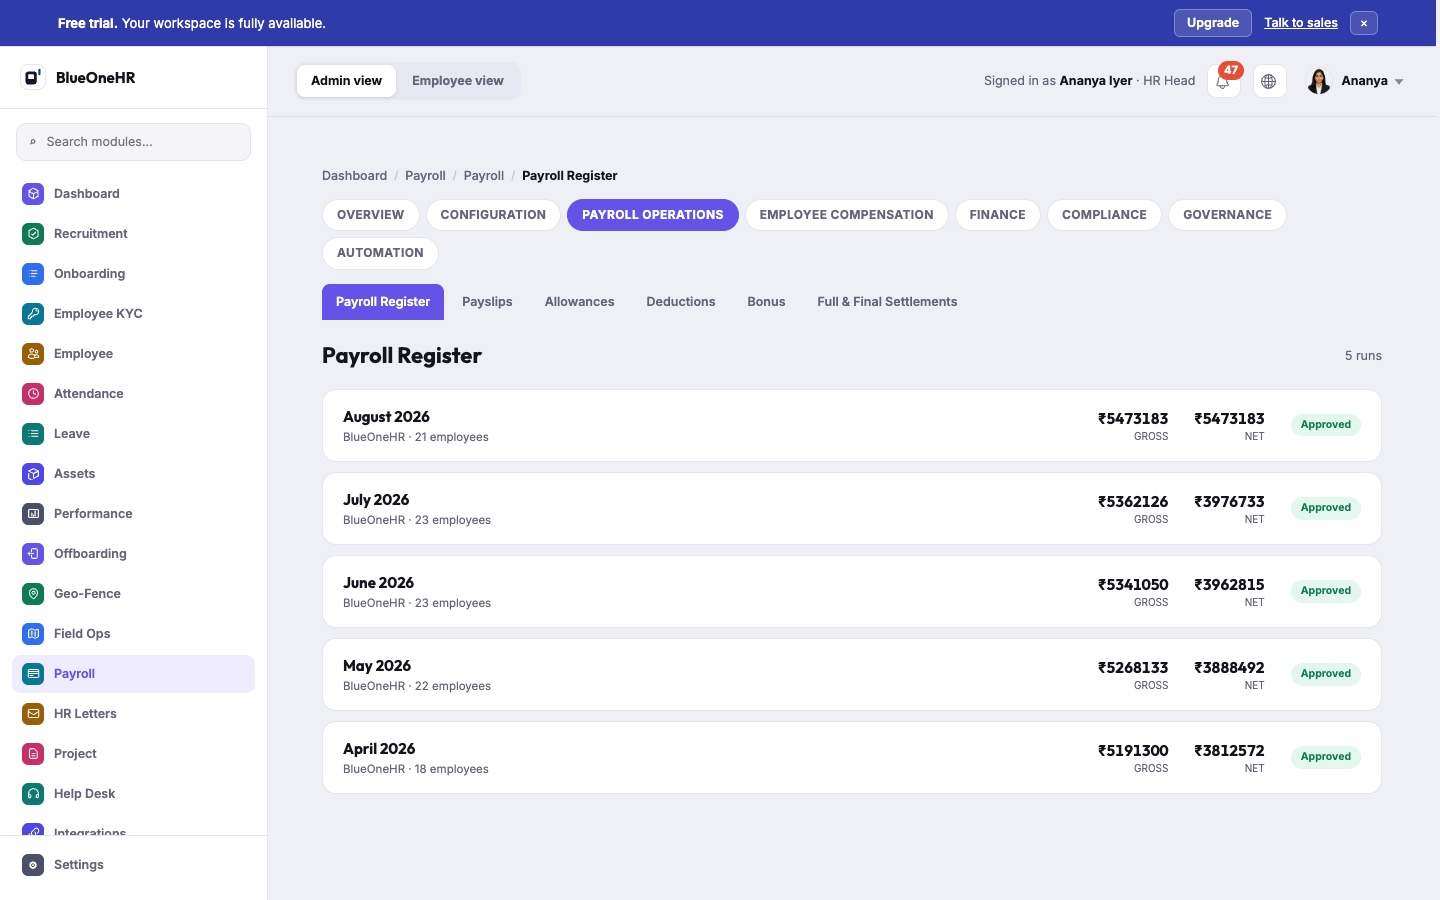Open the HR Letters envelope icon
The width and height of the screenshot is (1440, 900).
[x=33, y=714]
